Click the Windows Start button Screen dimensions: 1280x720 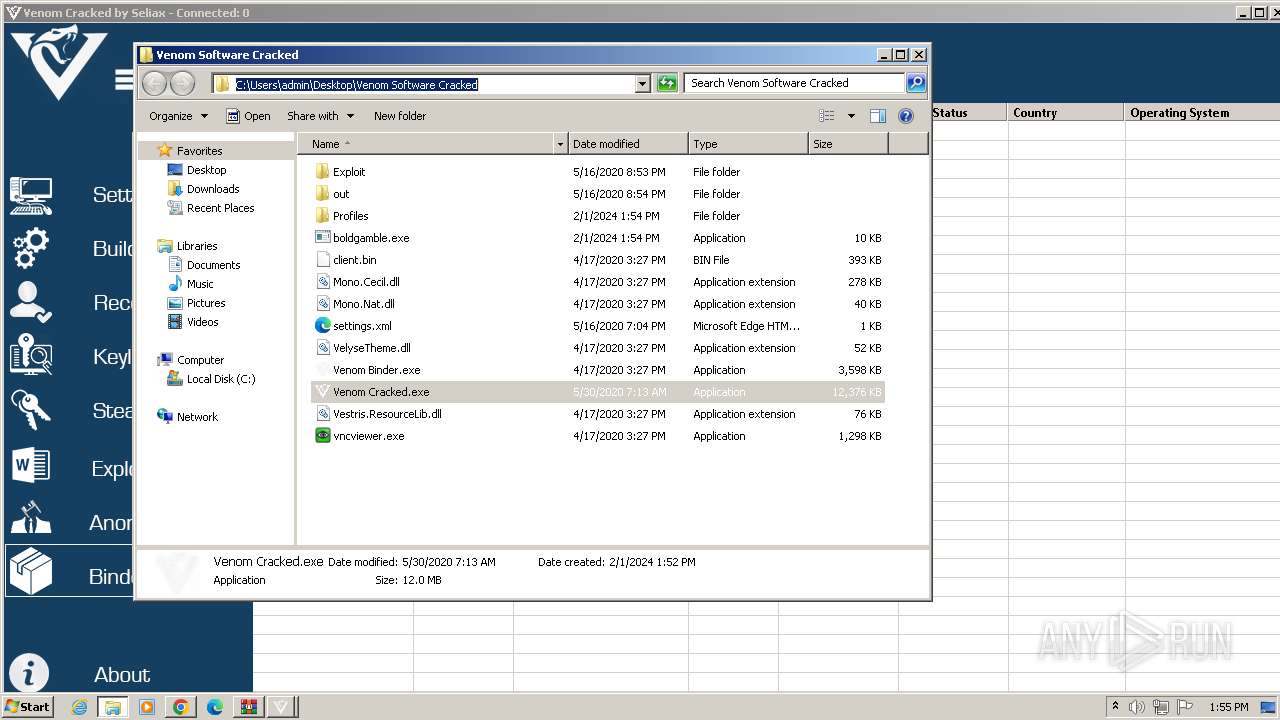point(27,707)
